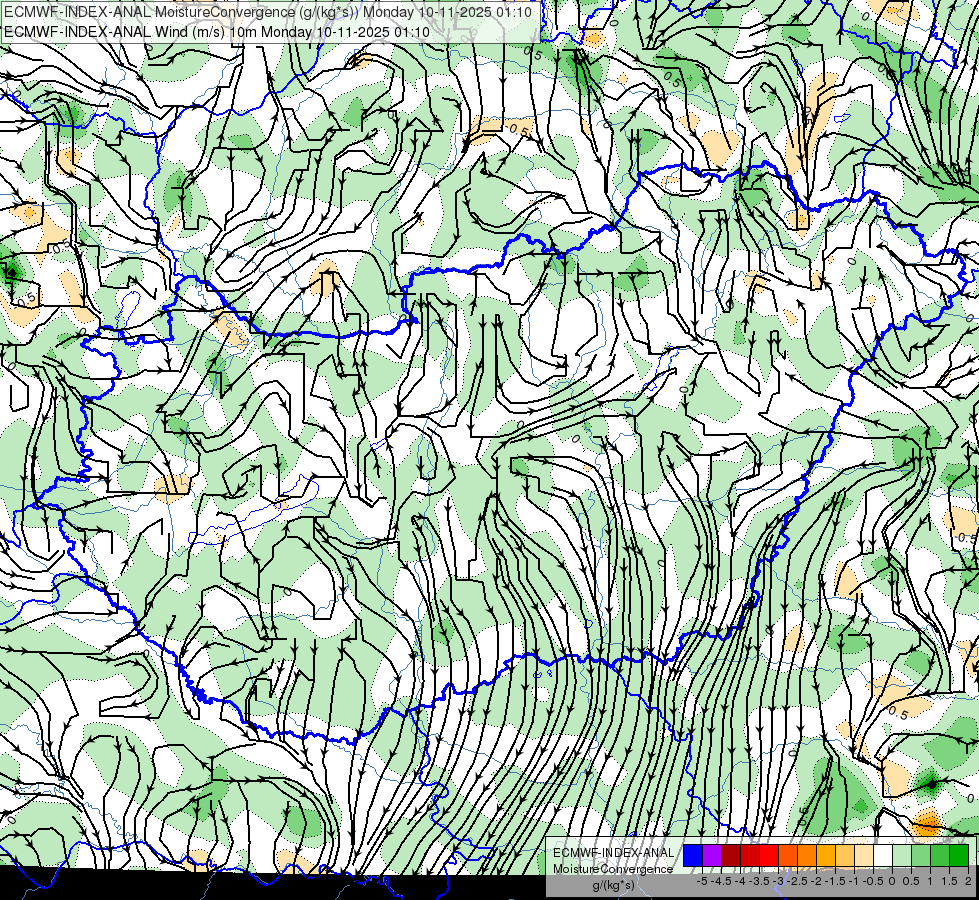
Task: Click the legend tick label "-2"
Action: tap(817, 881)
